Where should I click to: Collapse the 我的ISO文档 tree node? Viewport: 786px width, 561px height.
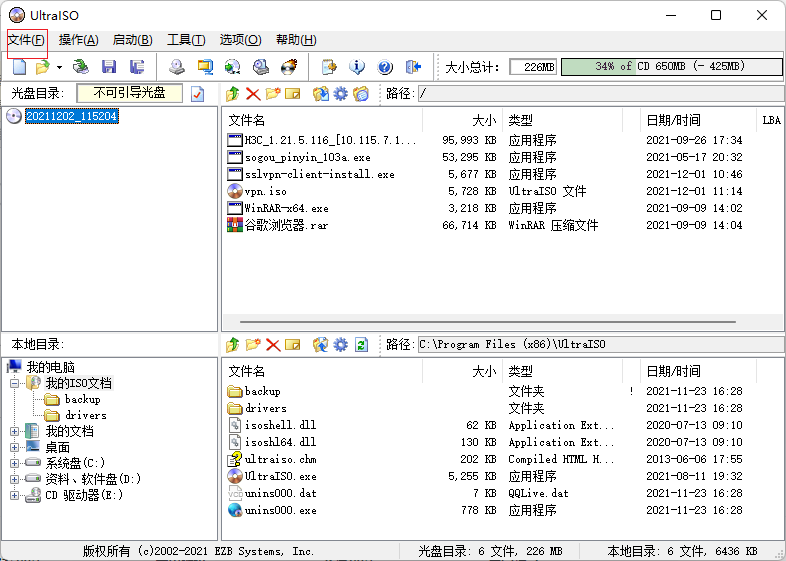pos(15,384)
